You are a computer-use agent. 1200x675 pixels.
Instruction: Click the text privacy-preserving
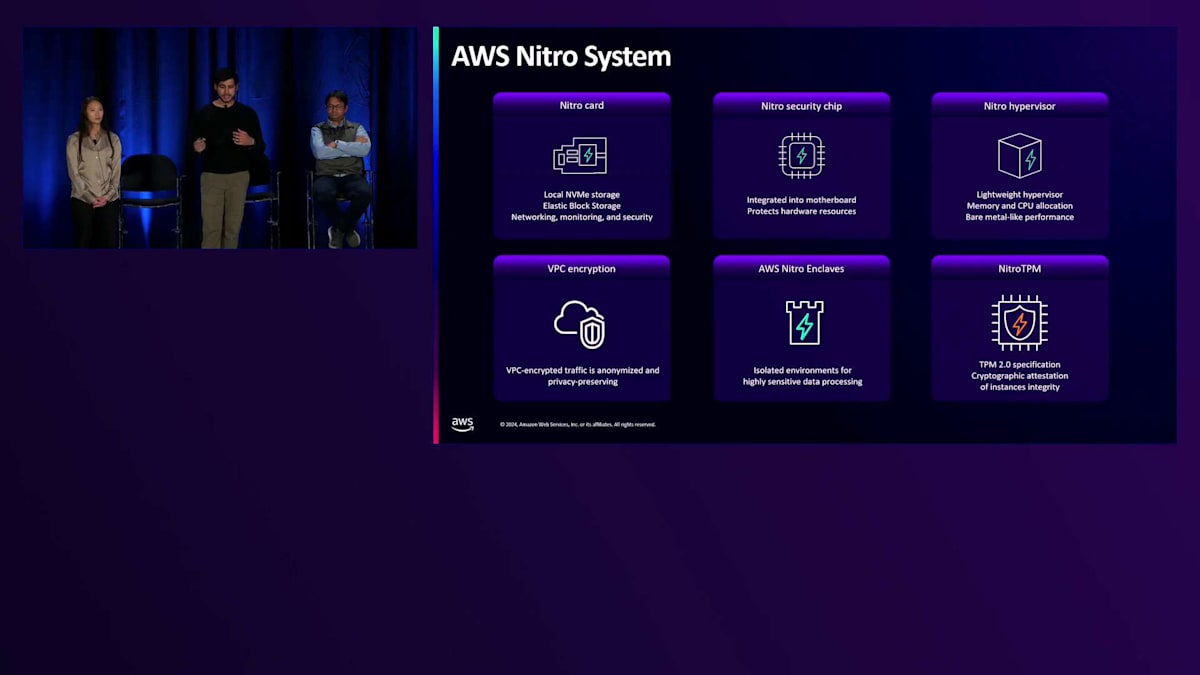tap(582, 381)
